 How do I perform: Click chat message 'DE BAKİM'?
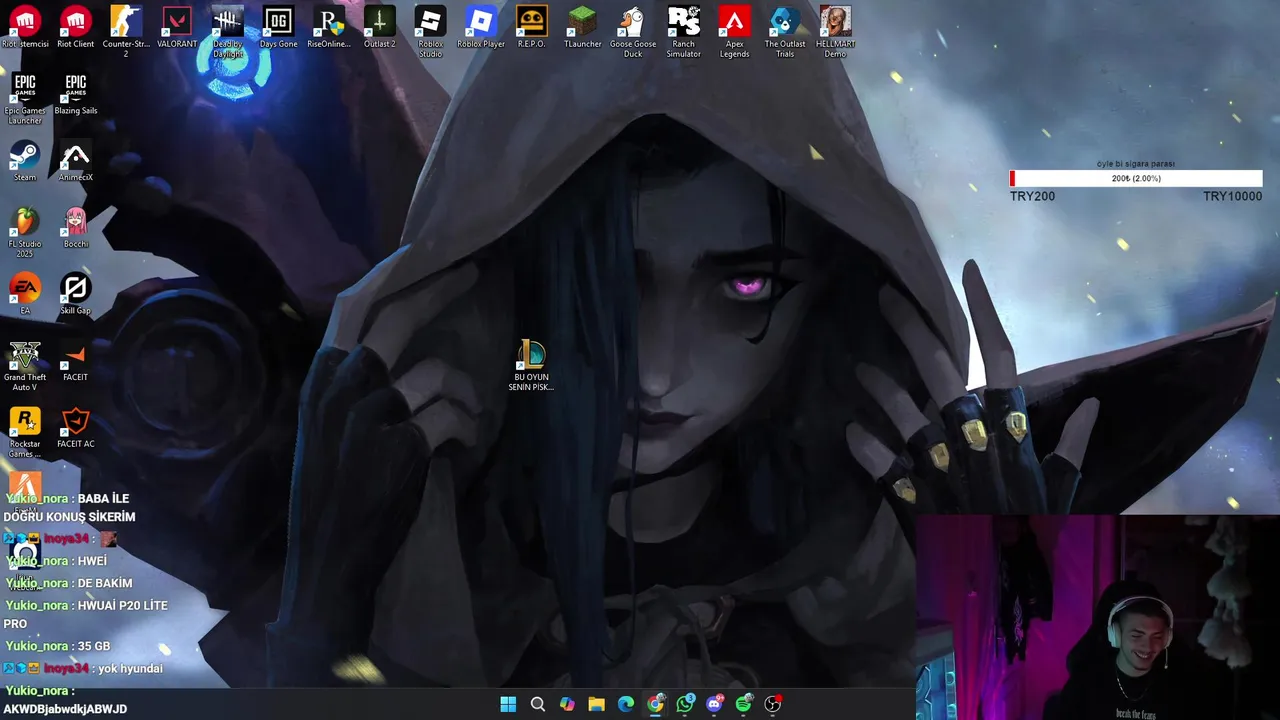click(105, 583)
